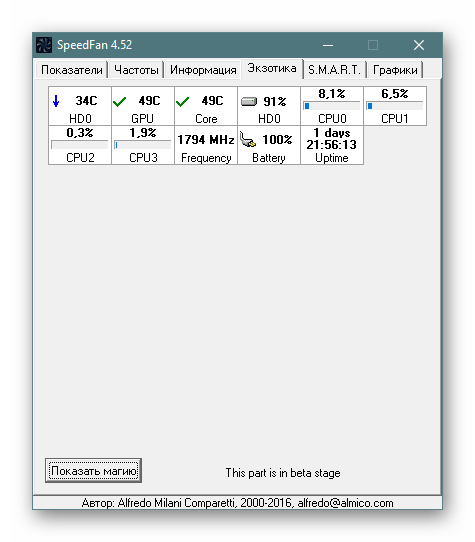This screenshot has width=475, height=542.
Task: Go to the Информация tab
Action: pyautogui.click(x=203, y=70)
